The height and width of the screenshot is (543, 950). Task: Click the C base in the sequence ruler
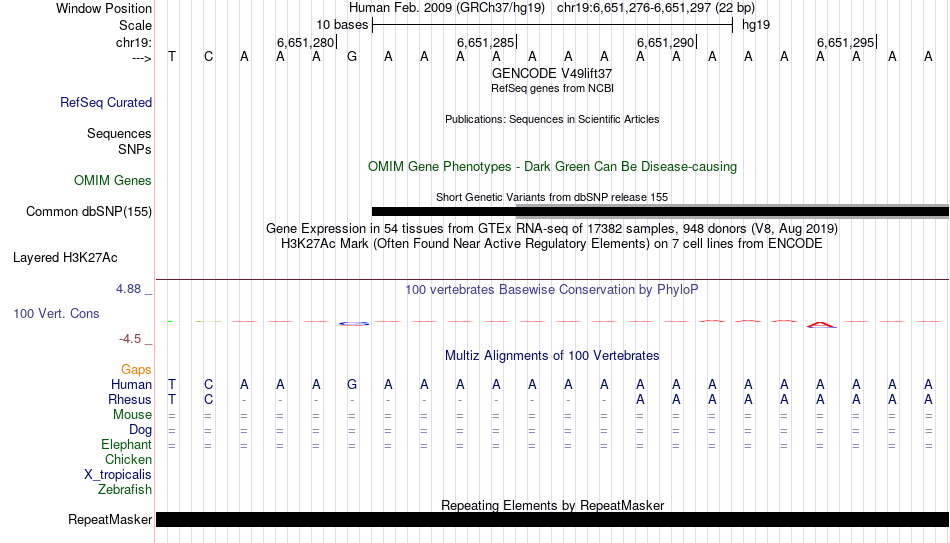(x=208, y=57)
